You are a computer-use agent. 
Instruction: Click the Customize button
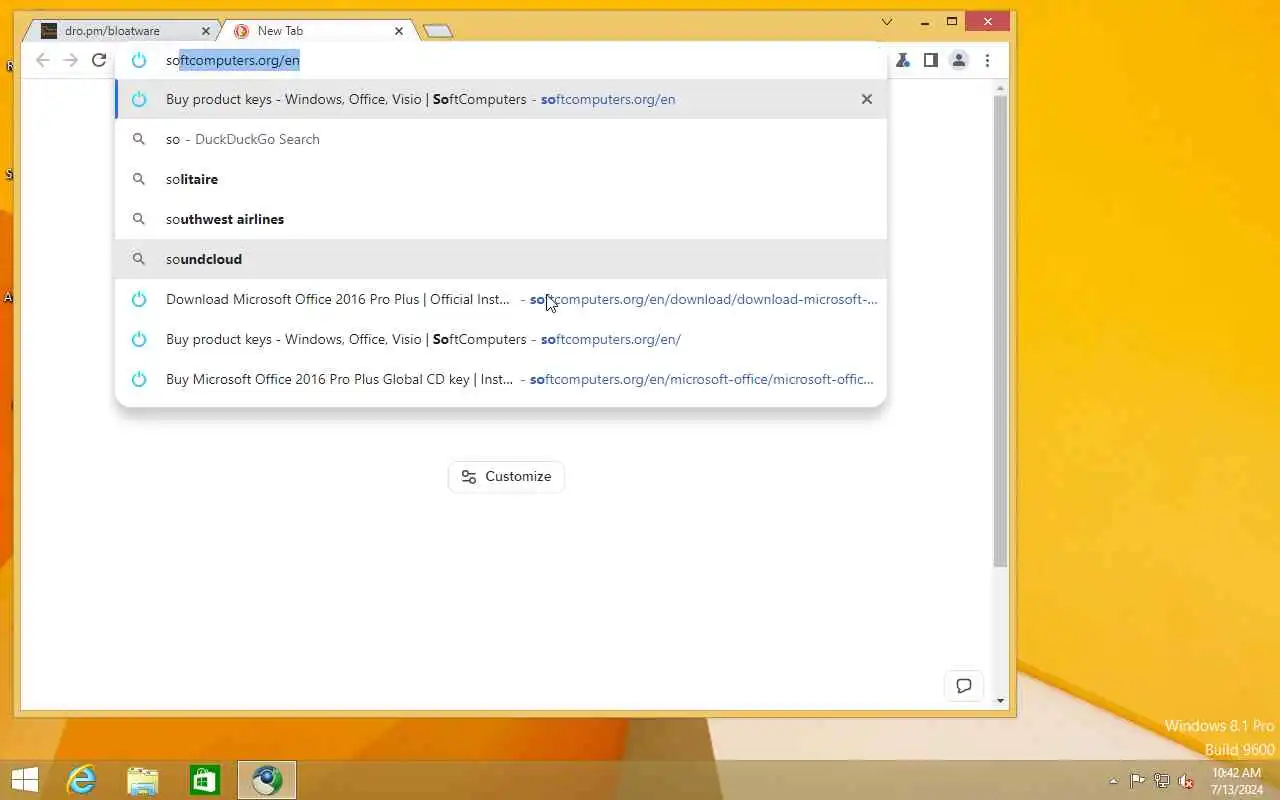pos(506,476)
